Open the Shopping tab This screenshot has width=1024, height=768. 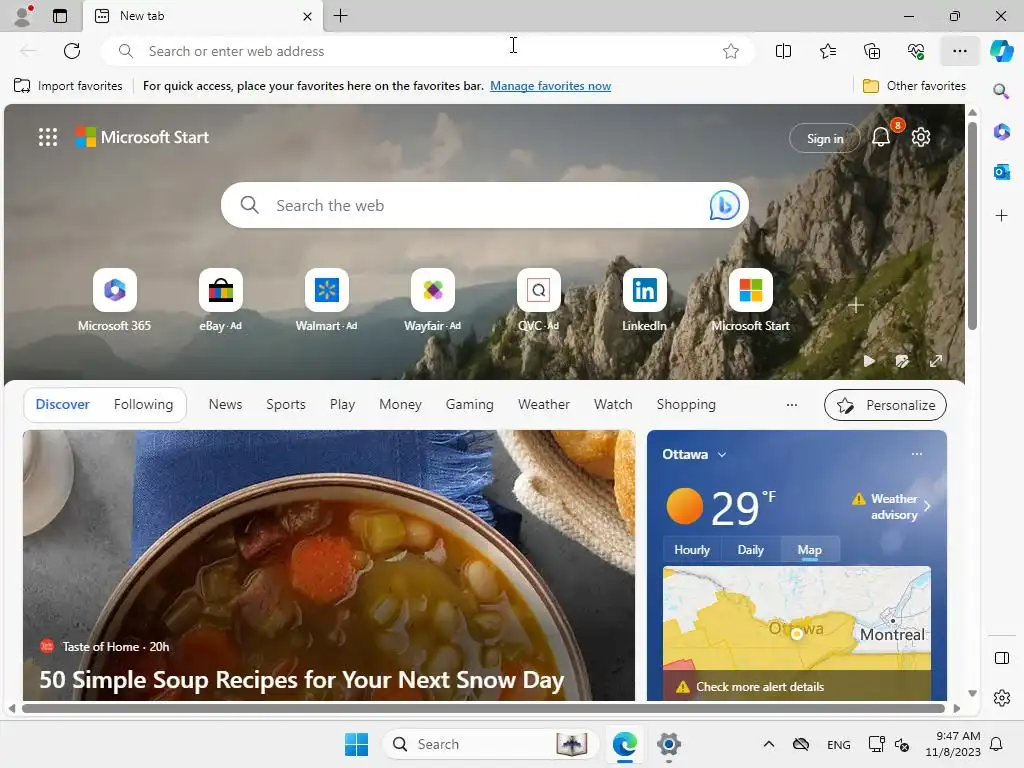tap(686, 404)
